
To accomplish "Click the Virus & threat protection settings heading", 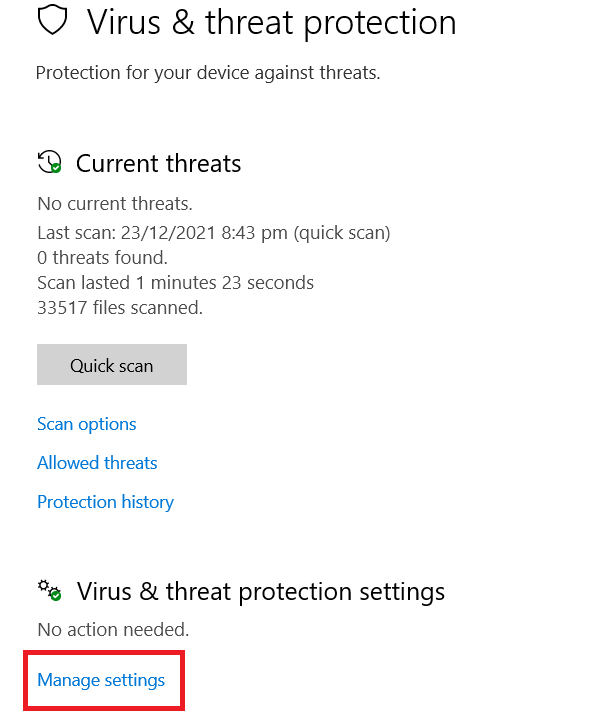I will (261, 592).
